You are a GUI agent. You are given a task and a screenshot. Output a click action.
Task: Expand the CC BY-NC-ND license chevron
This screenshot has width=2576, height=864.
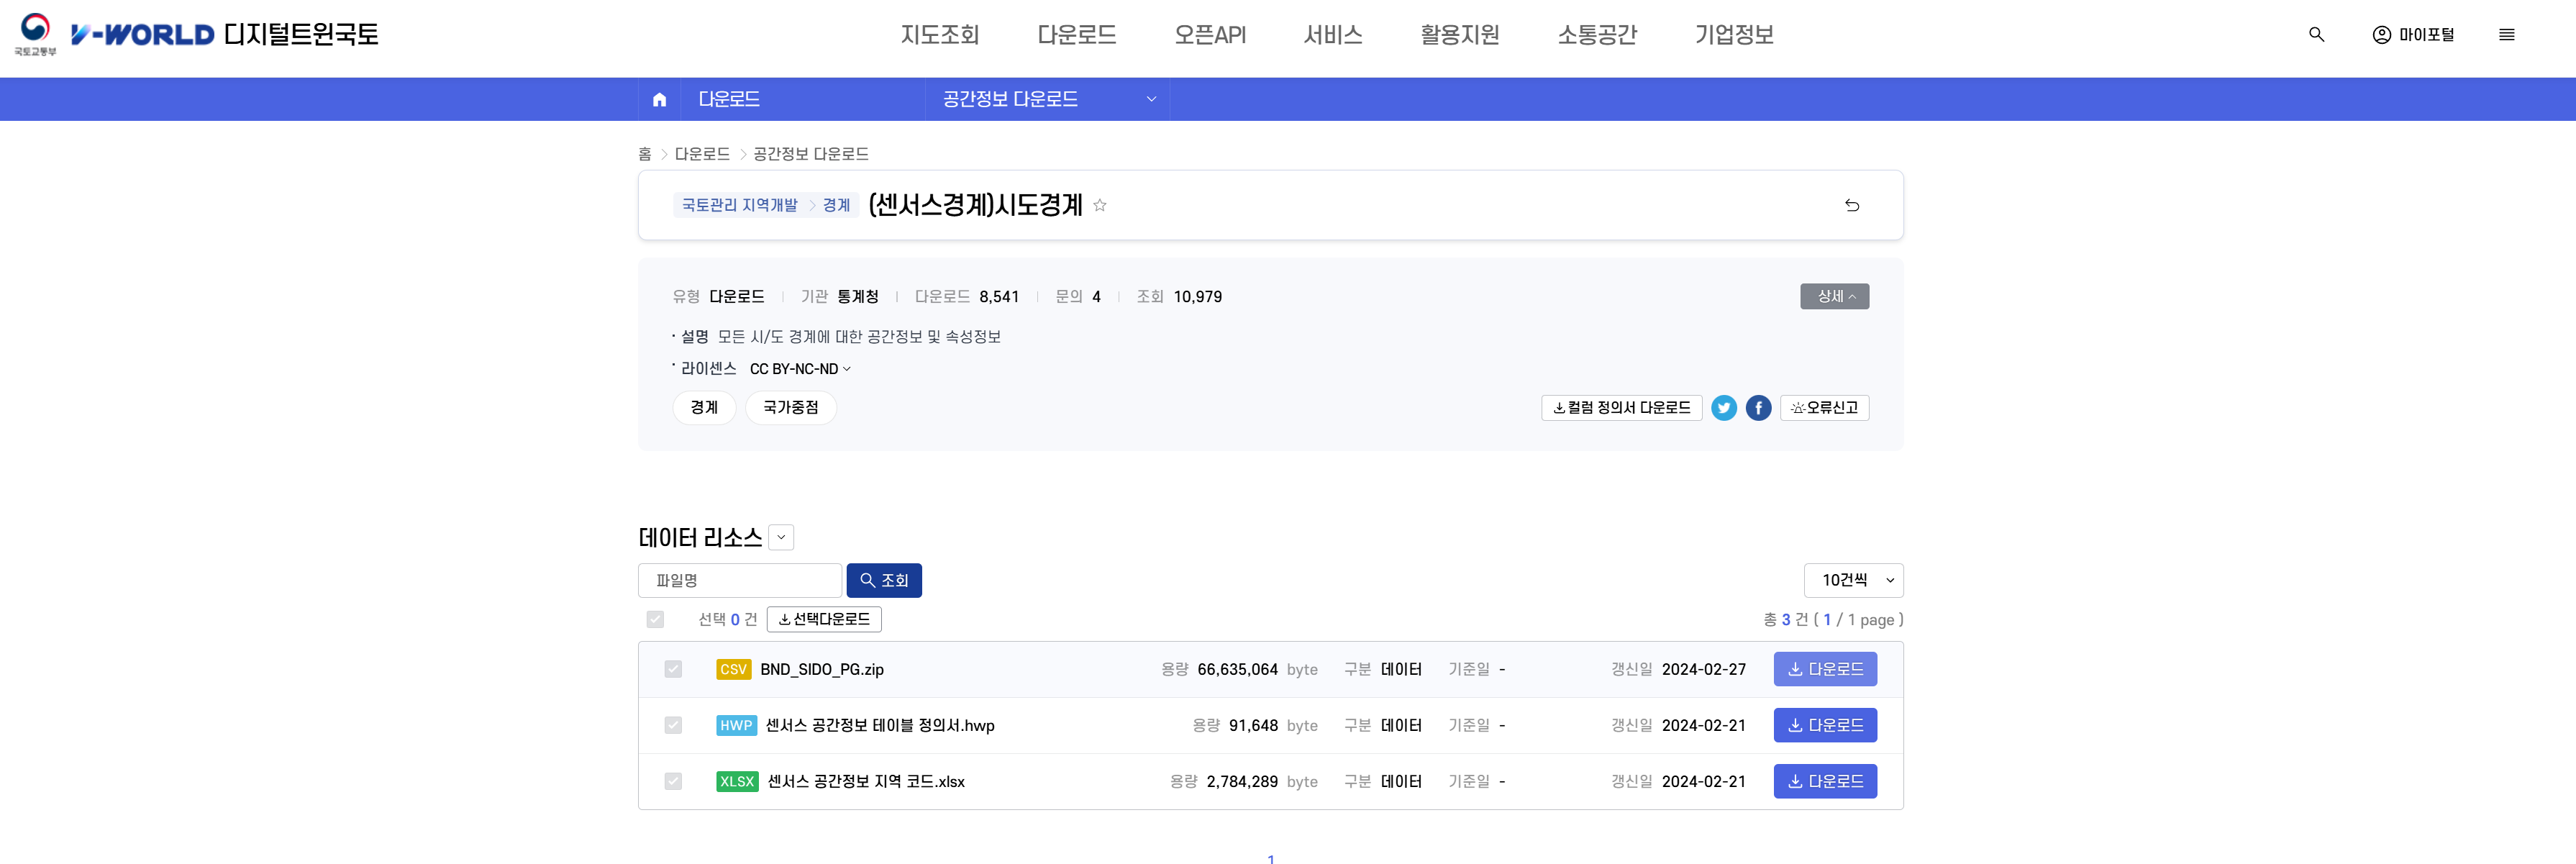(x=847, y=369)
